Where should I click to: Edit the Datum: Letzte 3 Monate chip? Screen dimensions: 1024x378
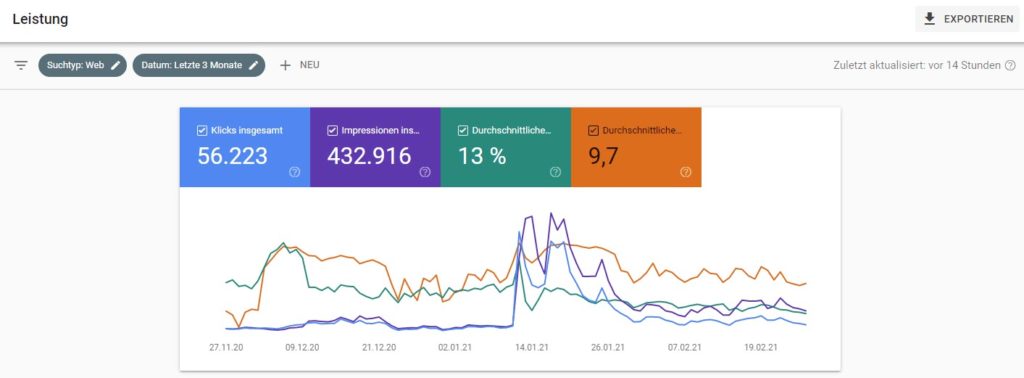[x=199, y=65]
